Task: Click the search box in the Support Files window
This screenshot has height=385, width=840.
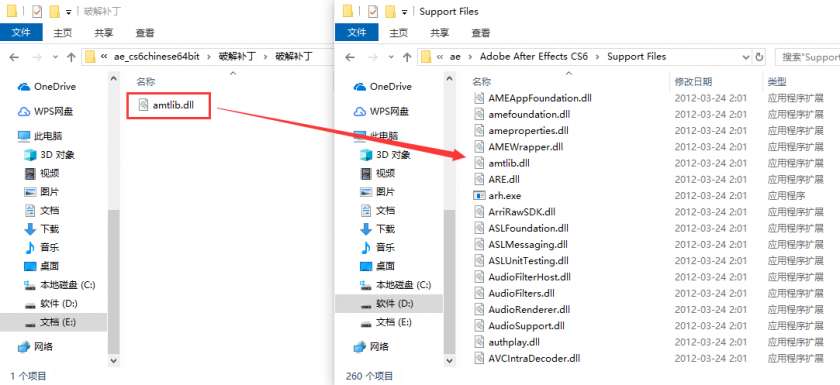Action: pos(807,57)
